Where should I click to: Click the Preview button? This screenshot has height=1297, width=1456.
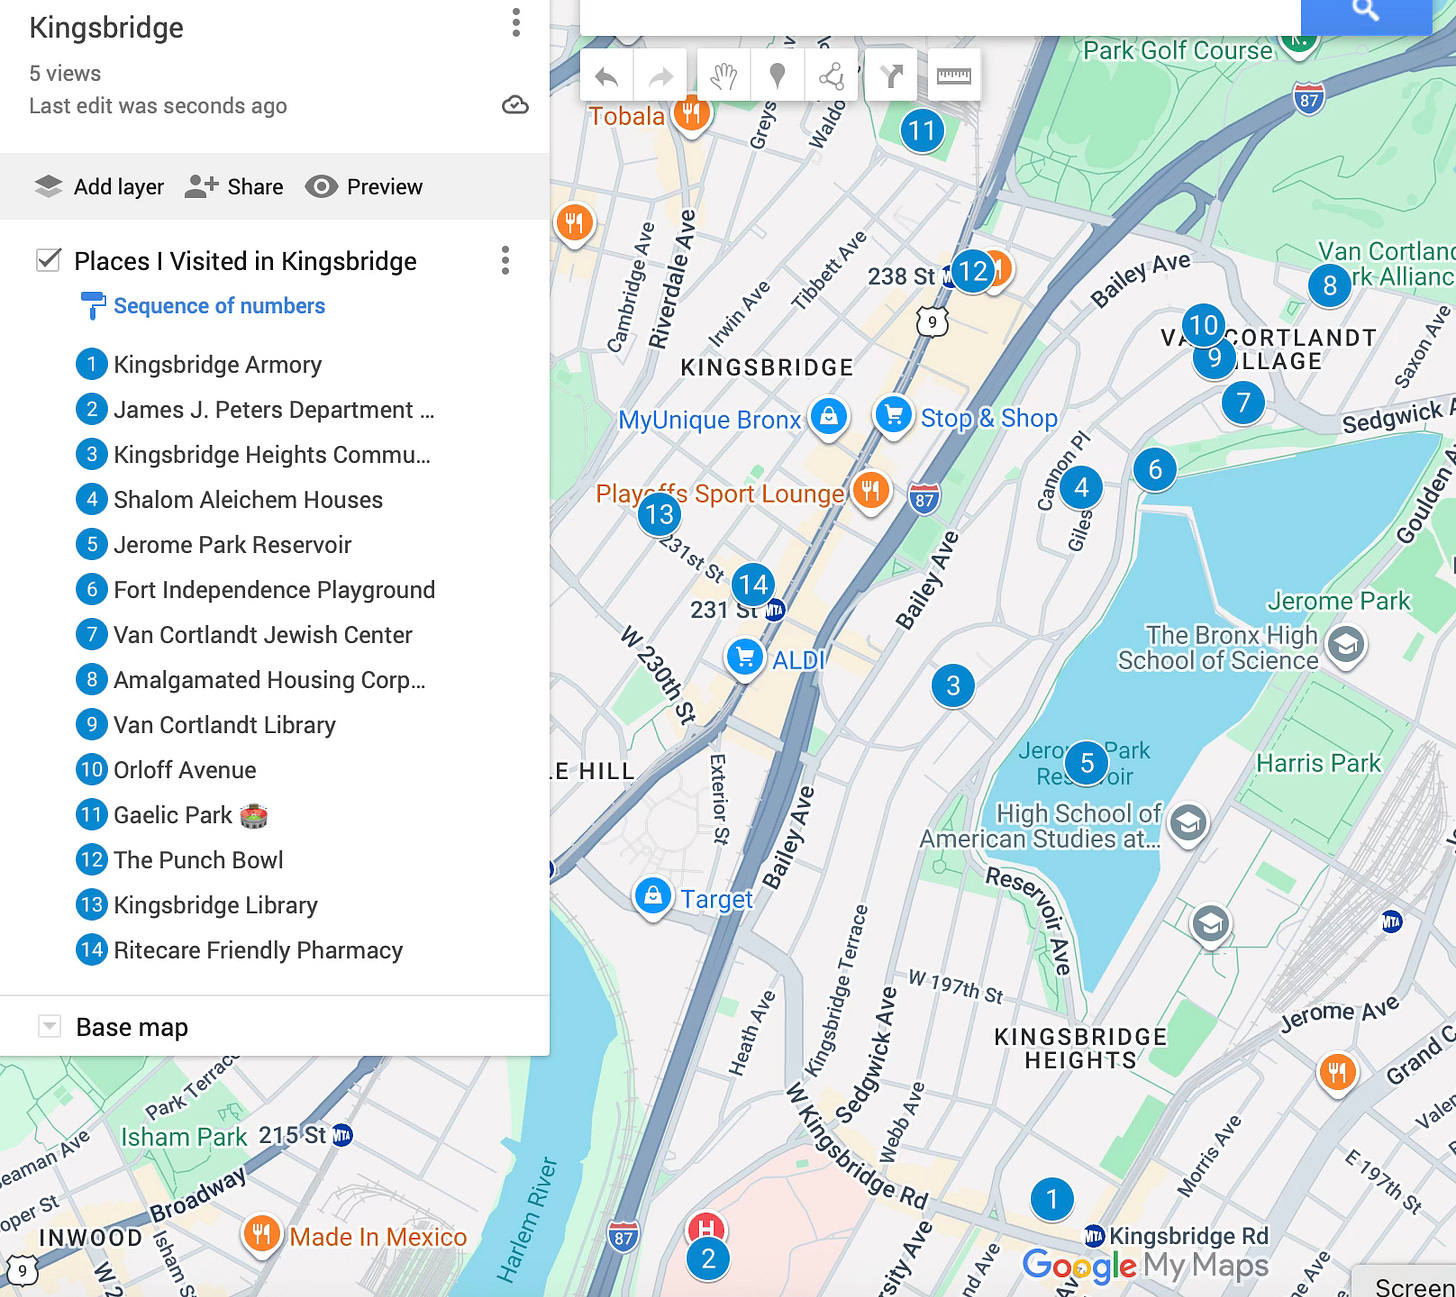click(364, 187)
